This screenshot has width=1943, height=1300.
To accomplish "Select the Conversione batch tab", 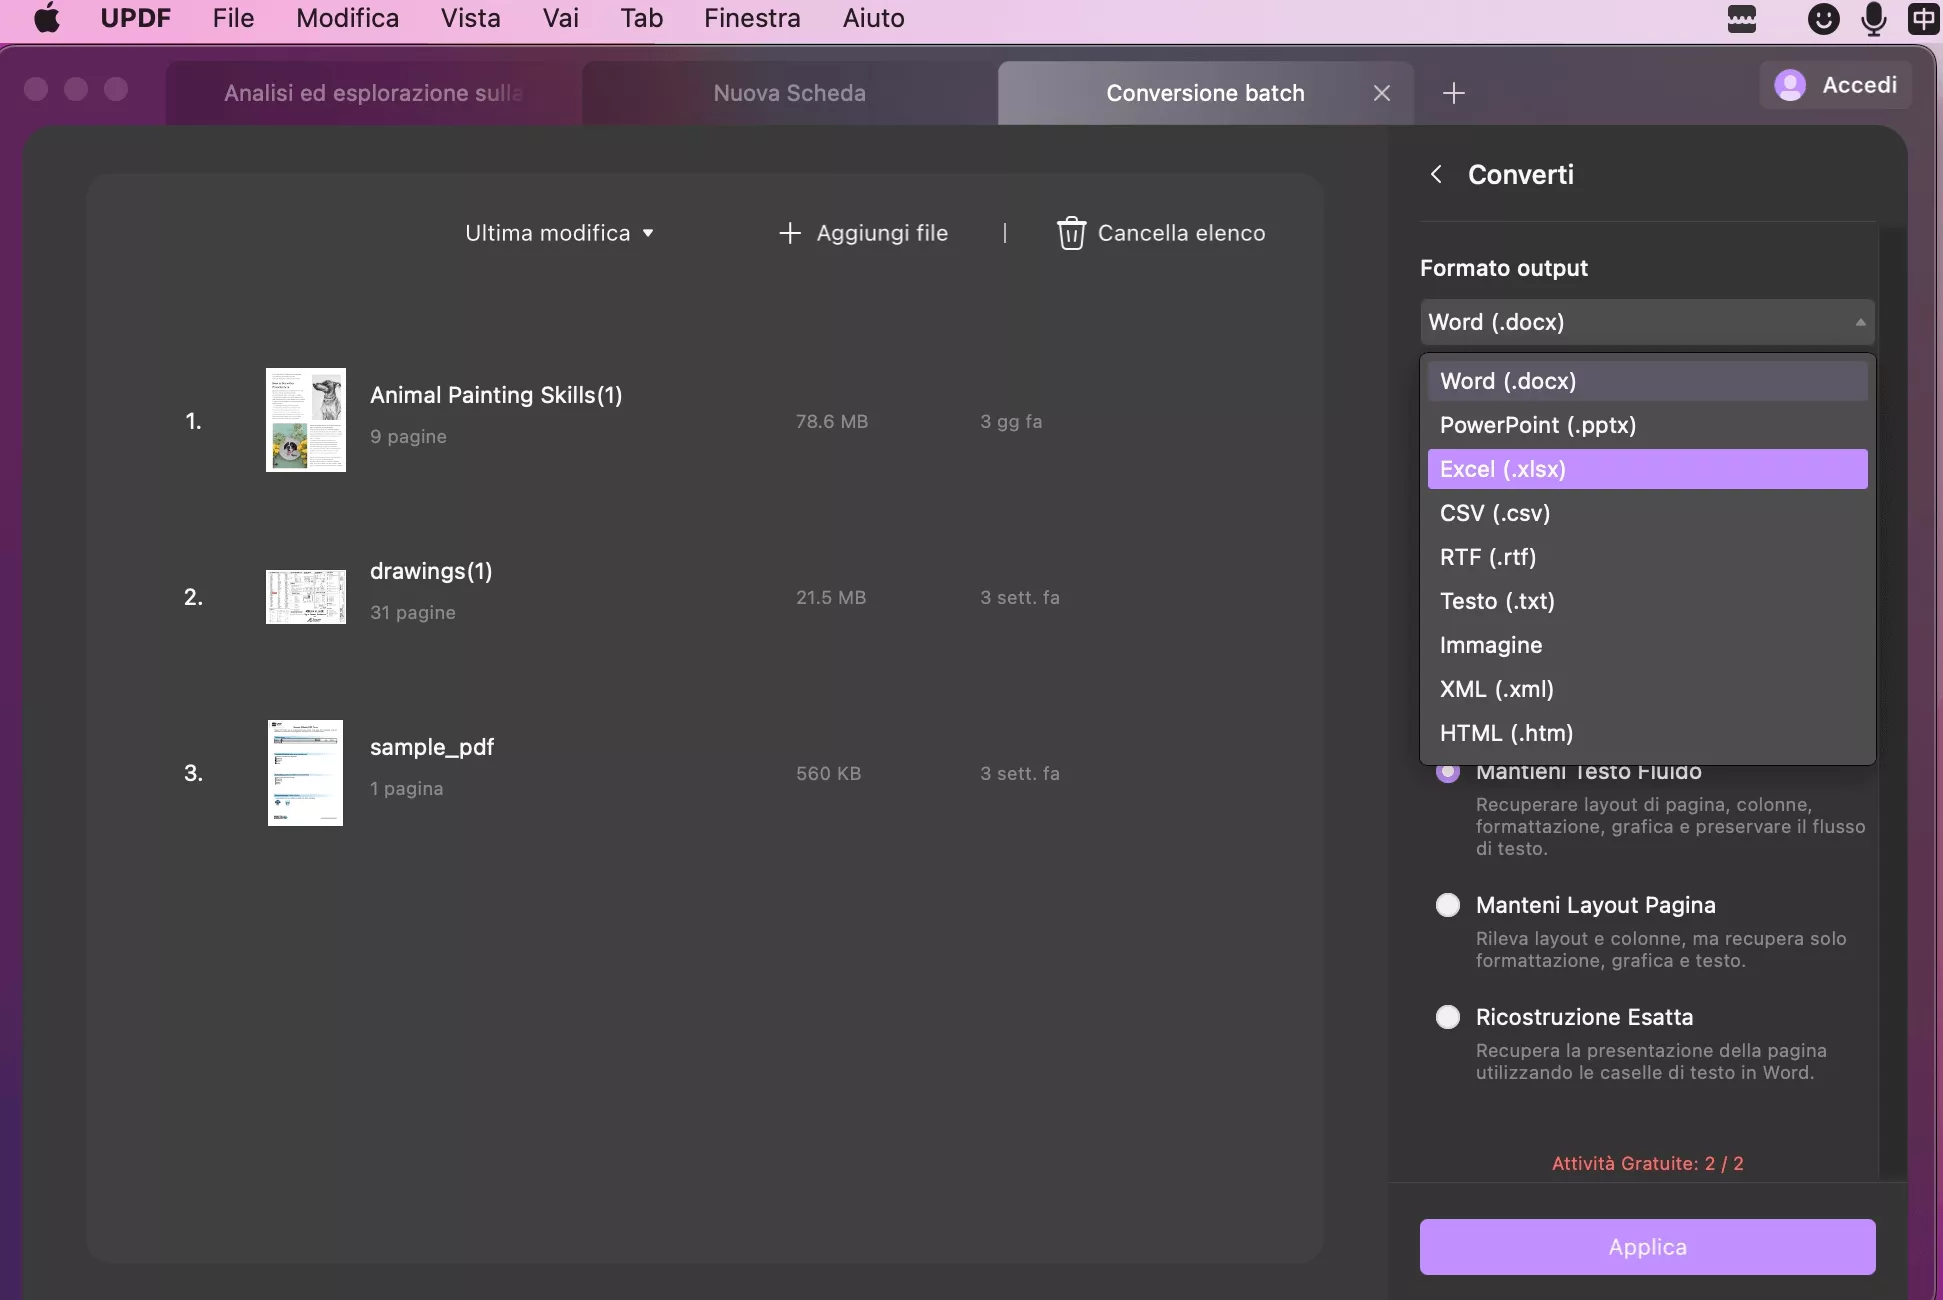I will point(1205,93).
